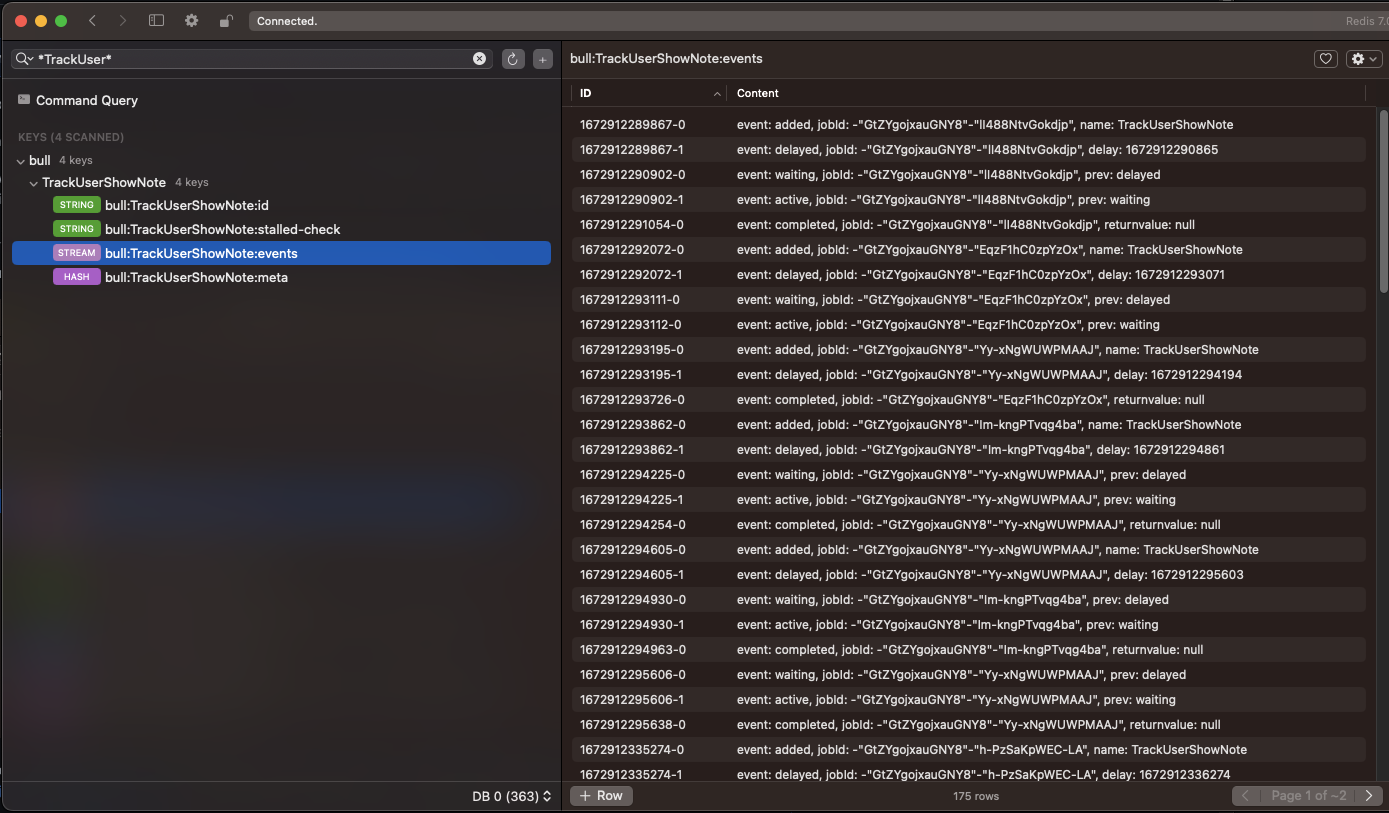Refresh the key list
Viewport: 1389px width, 813px height.
click(x=512, y=58)
